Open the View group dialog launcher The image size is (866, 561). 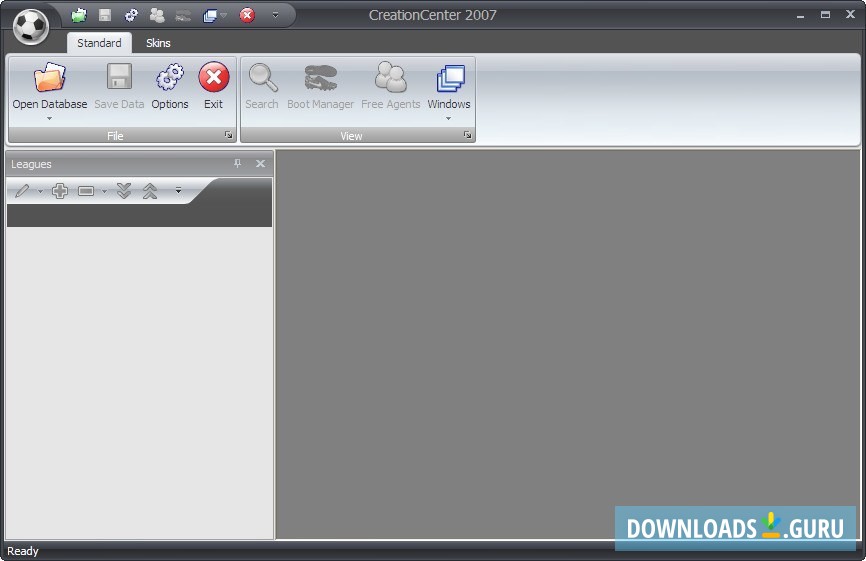[x=467, y=135]
